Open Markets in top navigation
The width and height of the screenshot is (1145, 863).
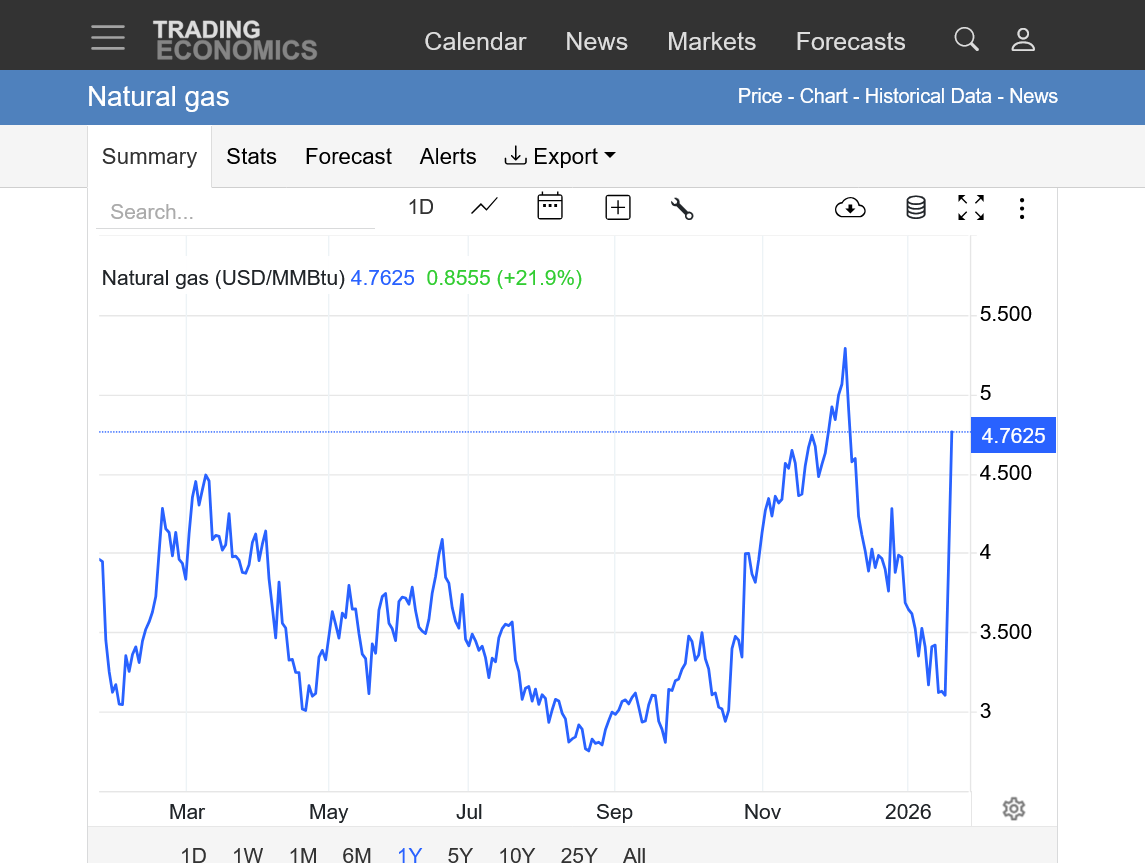711,41
